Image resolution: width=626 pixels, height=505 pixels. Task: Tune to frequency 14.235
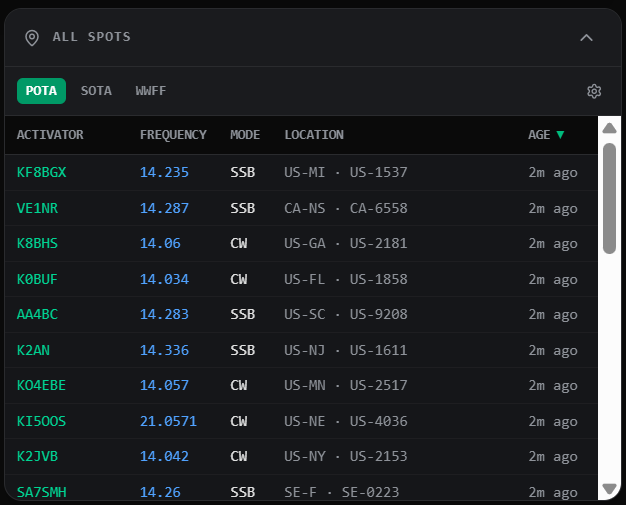(164, 172)
